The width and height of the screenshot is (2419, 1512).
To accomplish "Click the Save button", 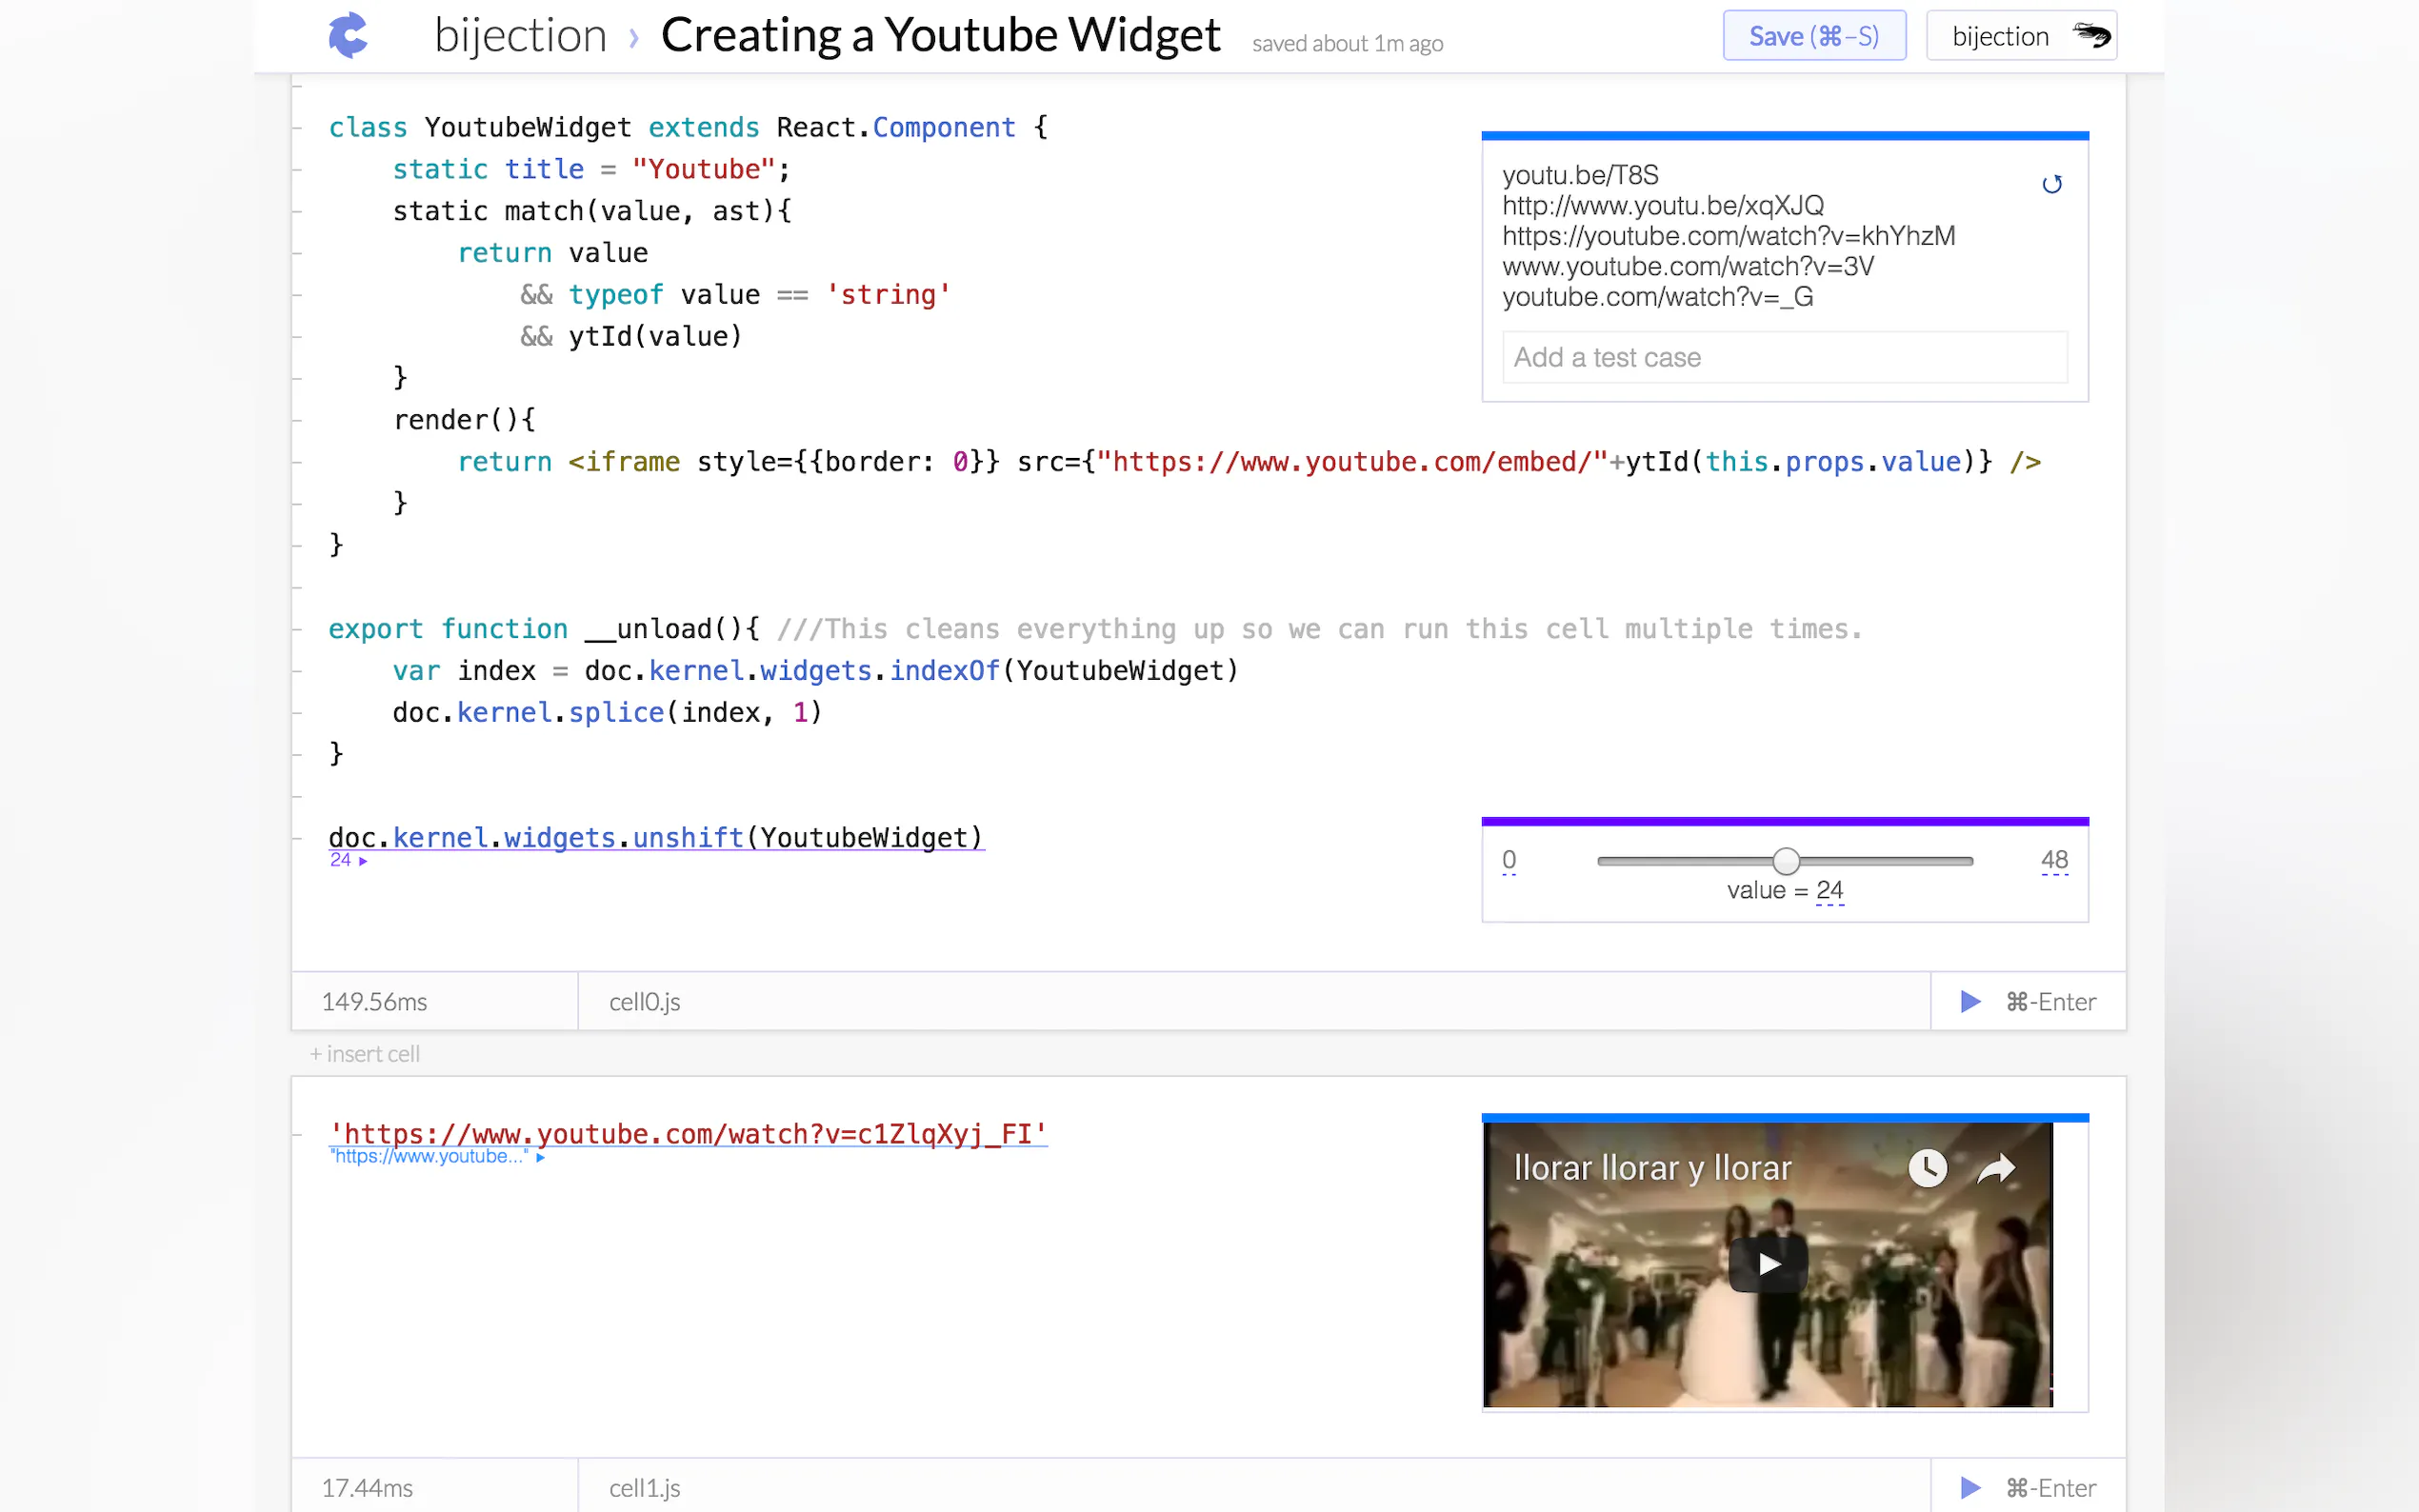I will coord(1813,36).
